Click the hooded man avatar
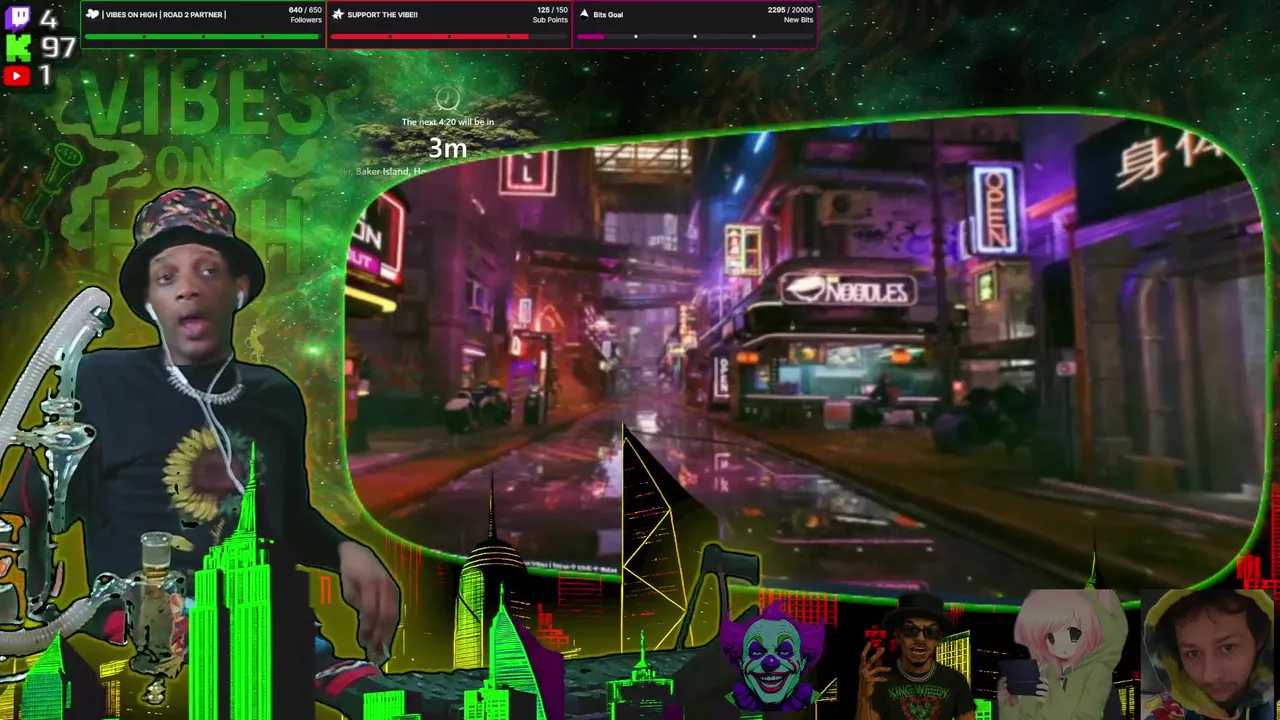Image resolution: width=1280 pixels, height=720 pixels. click(x=1209, y=655)
